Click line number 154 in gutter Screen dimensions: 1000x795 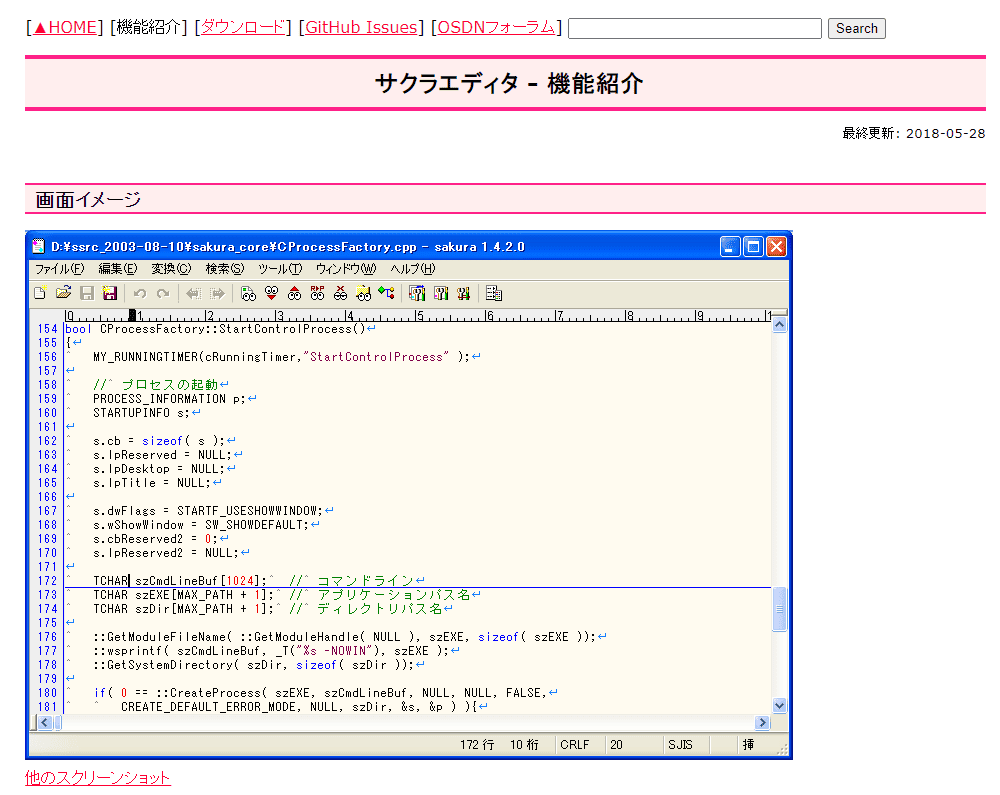[47, 329]
